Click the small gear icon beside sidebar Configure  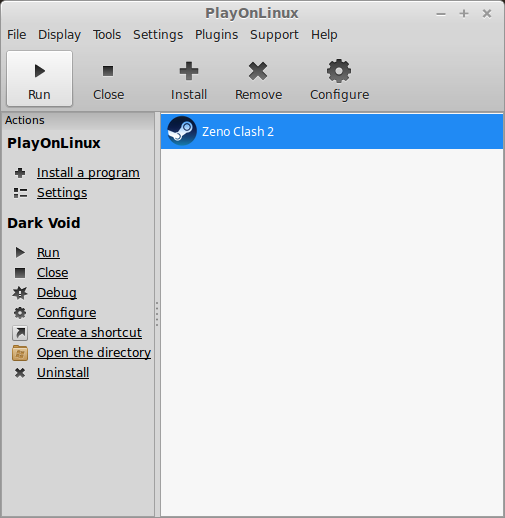pos(20,313)
